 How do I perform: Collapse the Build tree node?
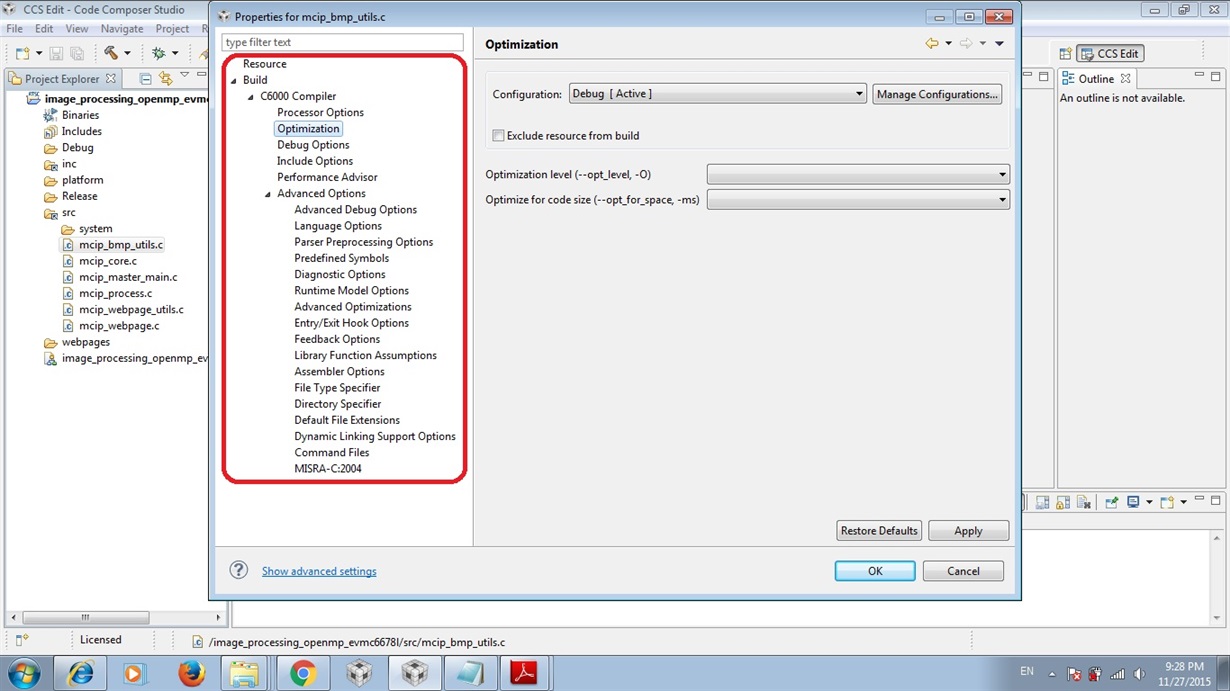(234, 81)
